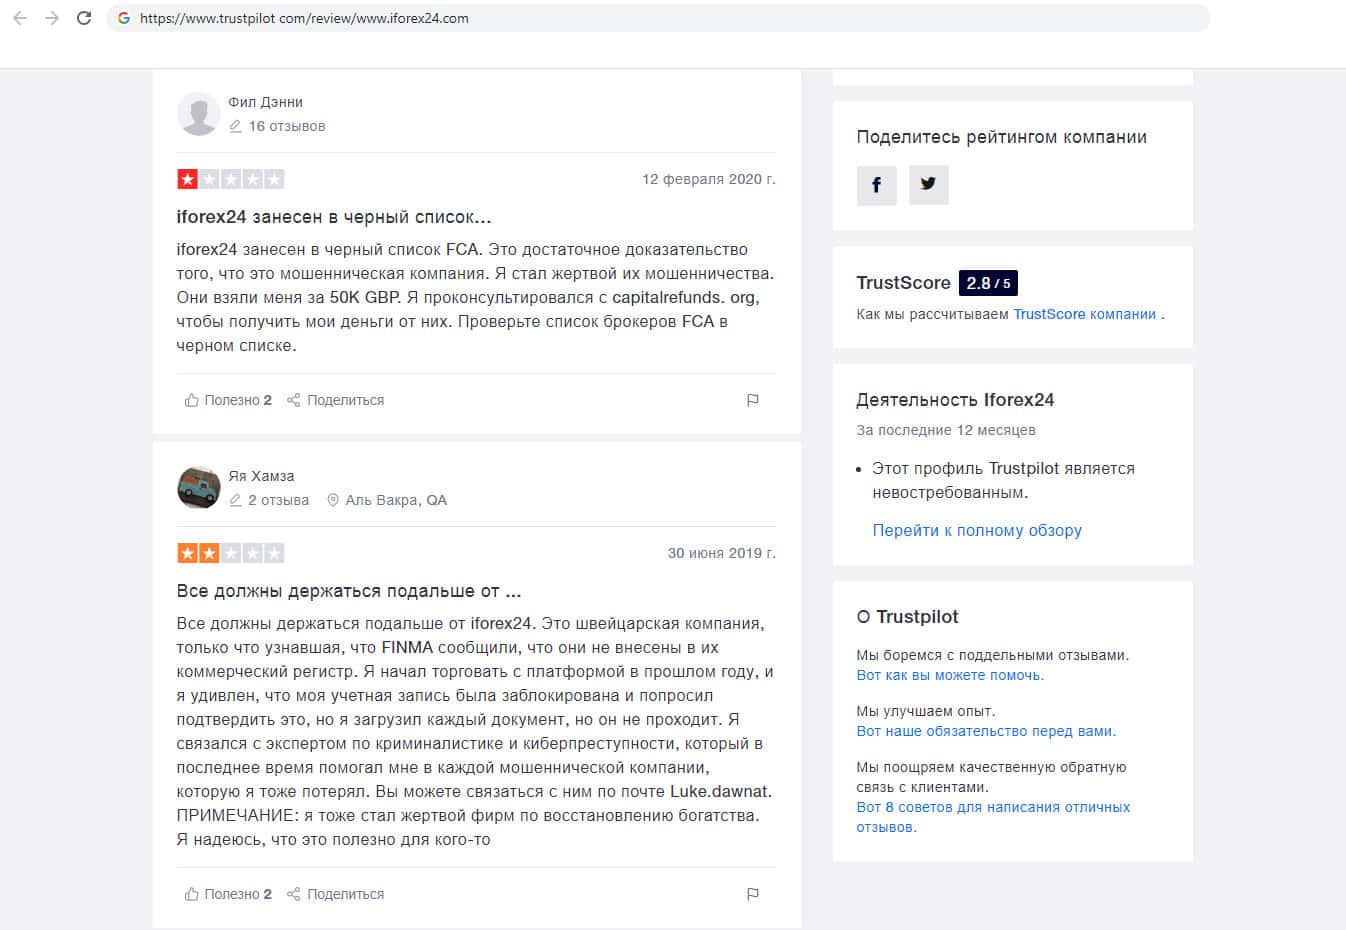Share company rating on Facebook

[x=876, y=185]
